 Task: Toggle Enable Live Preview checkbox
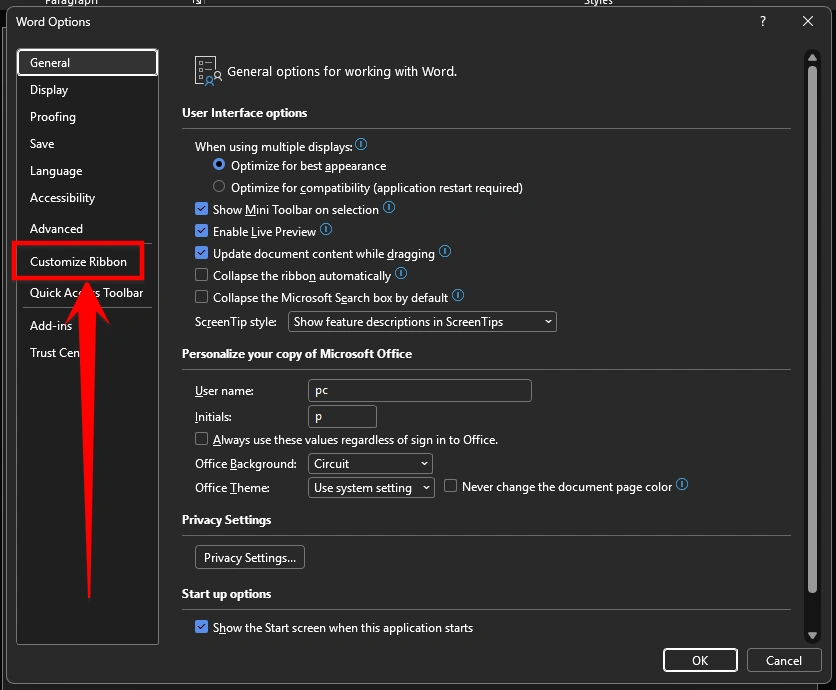tap(201, 231)
